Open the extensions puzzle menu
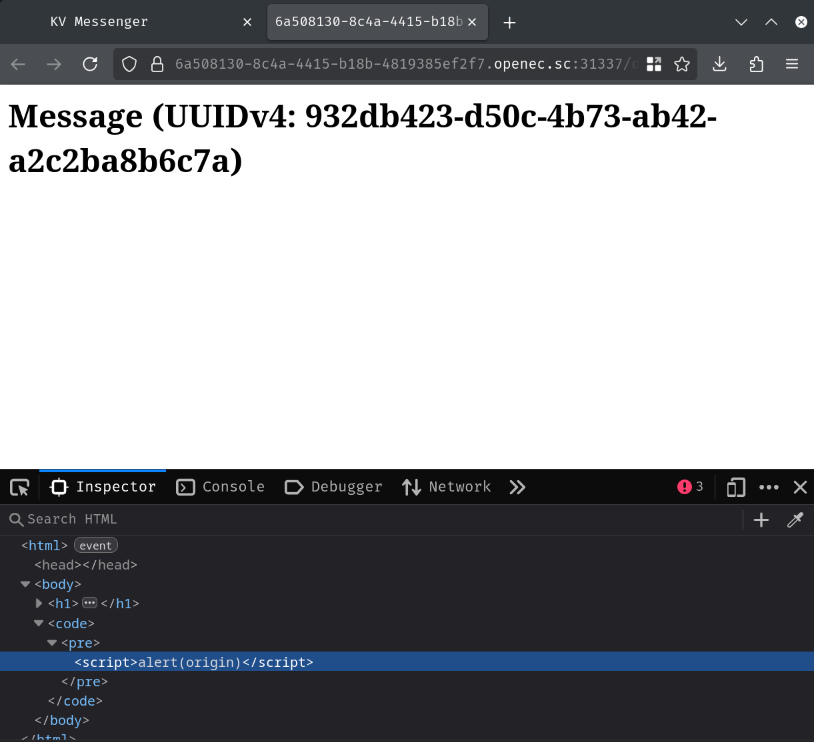Screen dimensions: 814x742 pos(756,64)
